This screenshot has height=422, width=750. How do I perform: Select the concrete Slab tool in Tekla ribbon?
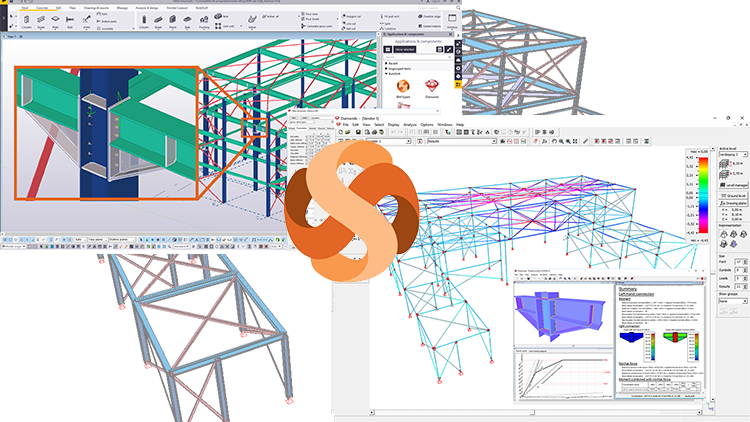click(x=188, y=21)
